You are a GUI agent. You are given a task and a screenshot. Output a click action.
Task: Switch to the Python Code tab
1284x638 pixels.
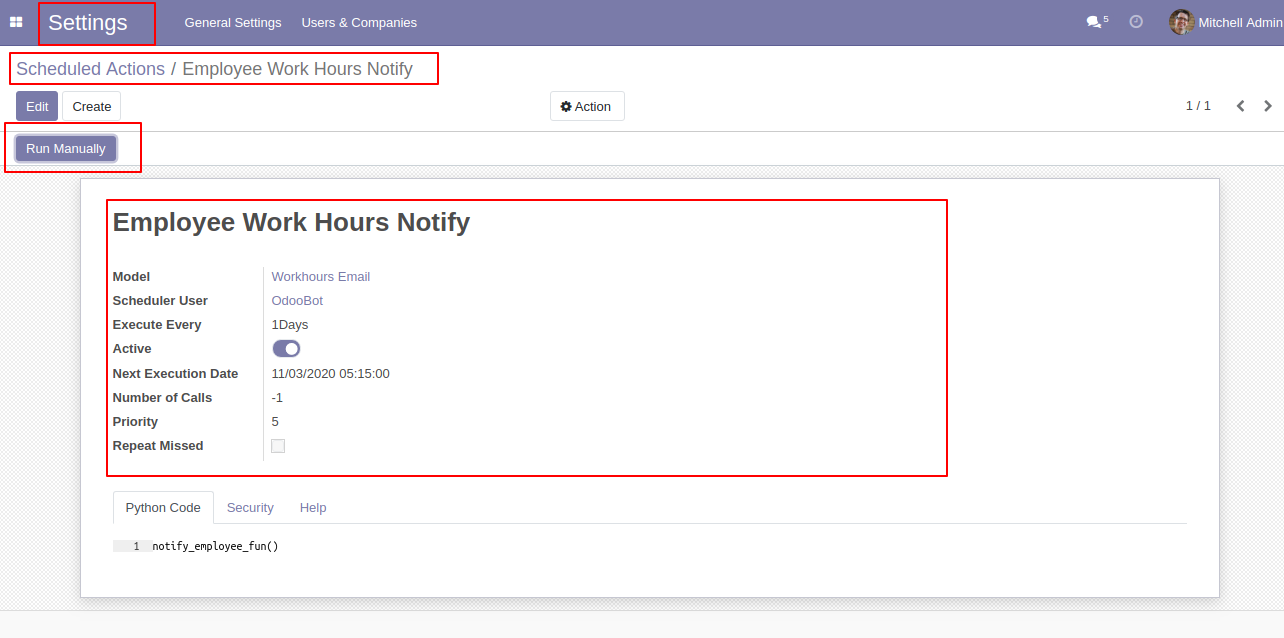pyautogui.click(x=163, y=507)
